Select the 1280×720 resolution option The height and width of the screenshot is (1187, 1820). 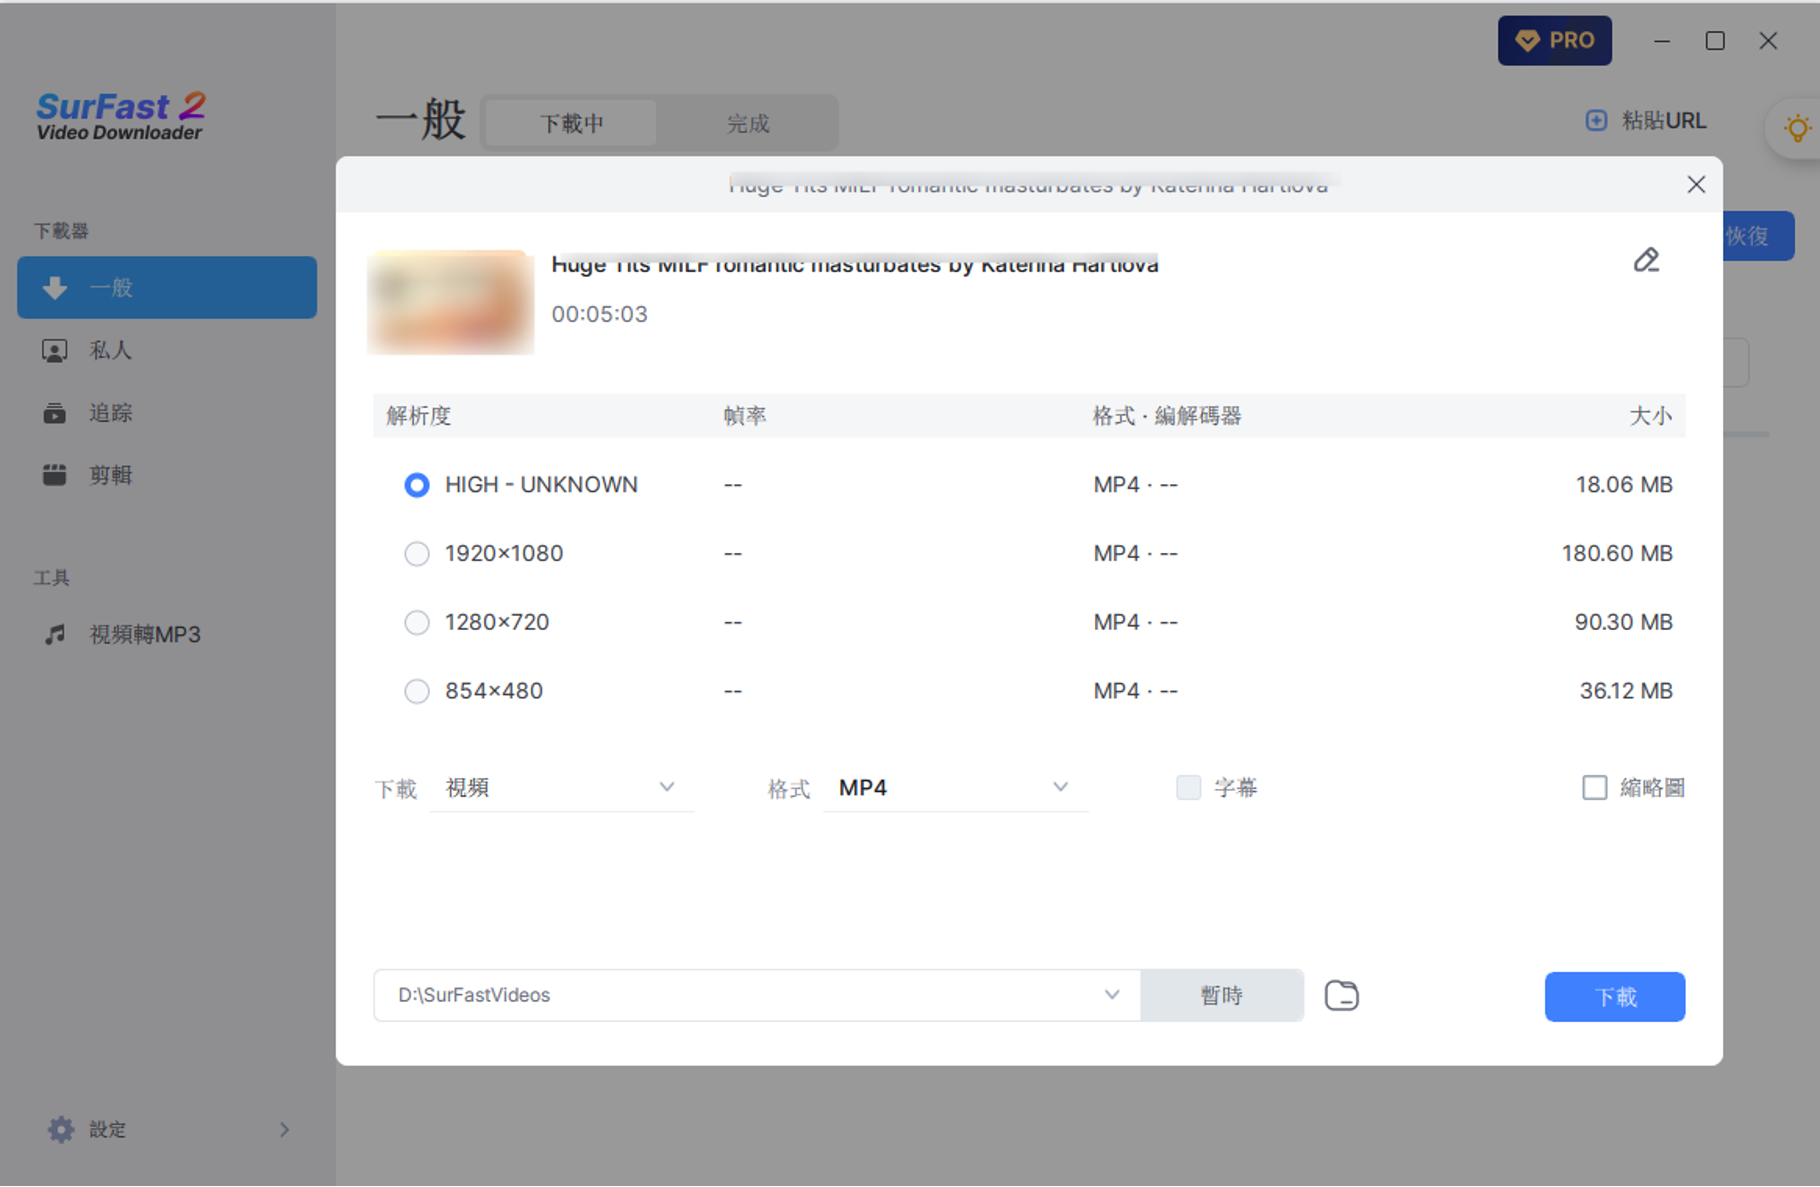tap(417, 623)
